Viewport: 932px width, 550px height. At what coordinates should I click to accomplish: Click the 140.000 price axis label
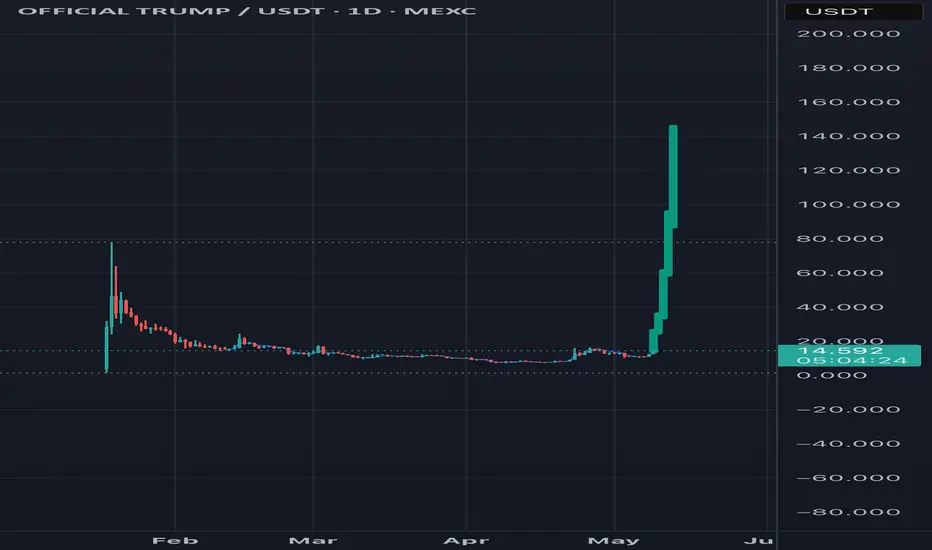tap(848, 136)
